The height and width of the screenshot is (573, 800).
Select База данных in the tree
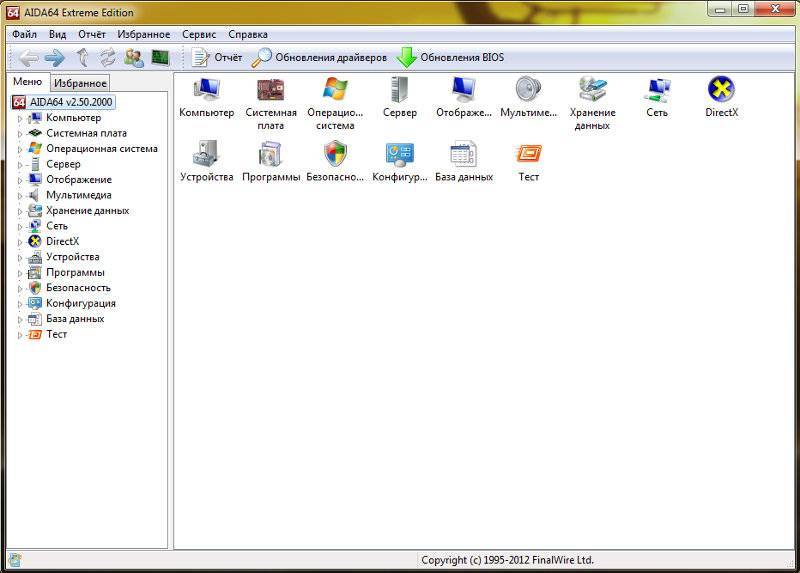click(x=75, y=319)
